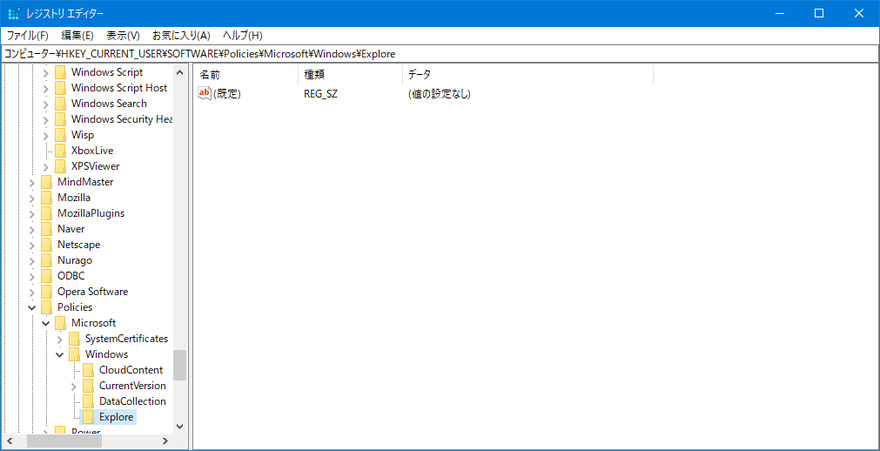Image resolution: width=880 pixels, height=451 pixels.
Task: Expand the Mozilla key
Action: click(x=33, y=198)
